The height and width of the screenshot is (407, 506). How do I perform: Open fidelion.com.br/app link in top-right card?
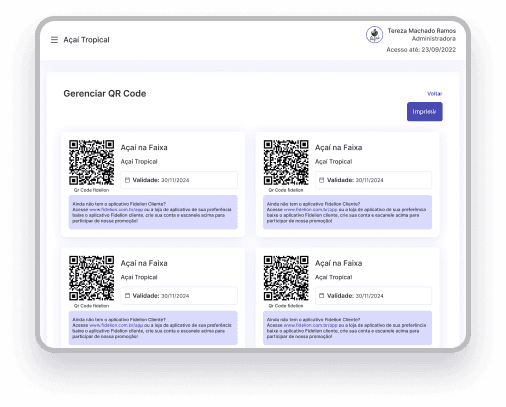coord(310,210)
